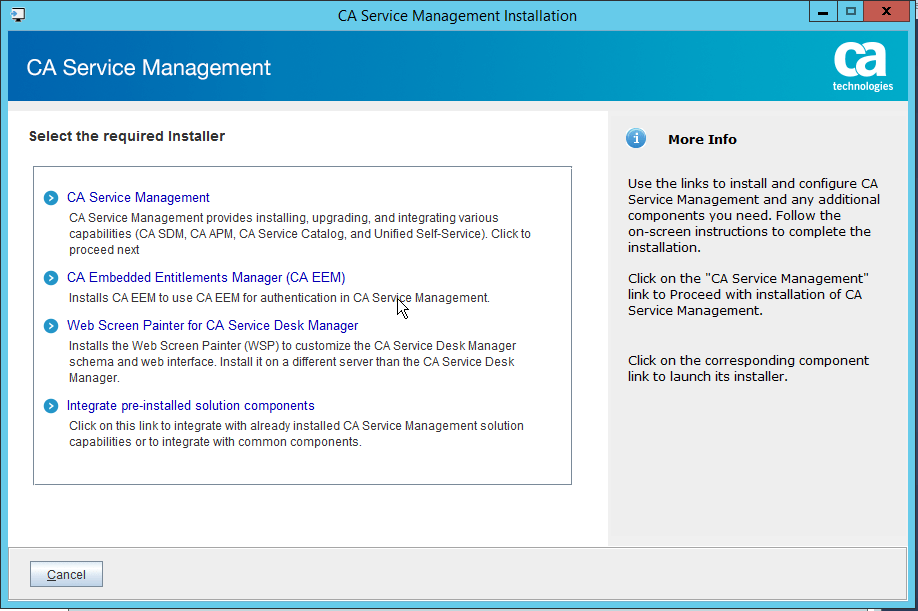This screenshot has height=611, width=918.
Task: Click the arrow icon beside CA Service Management
Action: [51, 198]
